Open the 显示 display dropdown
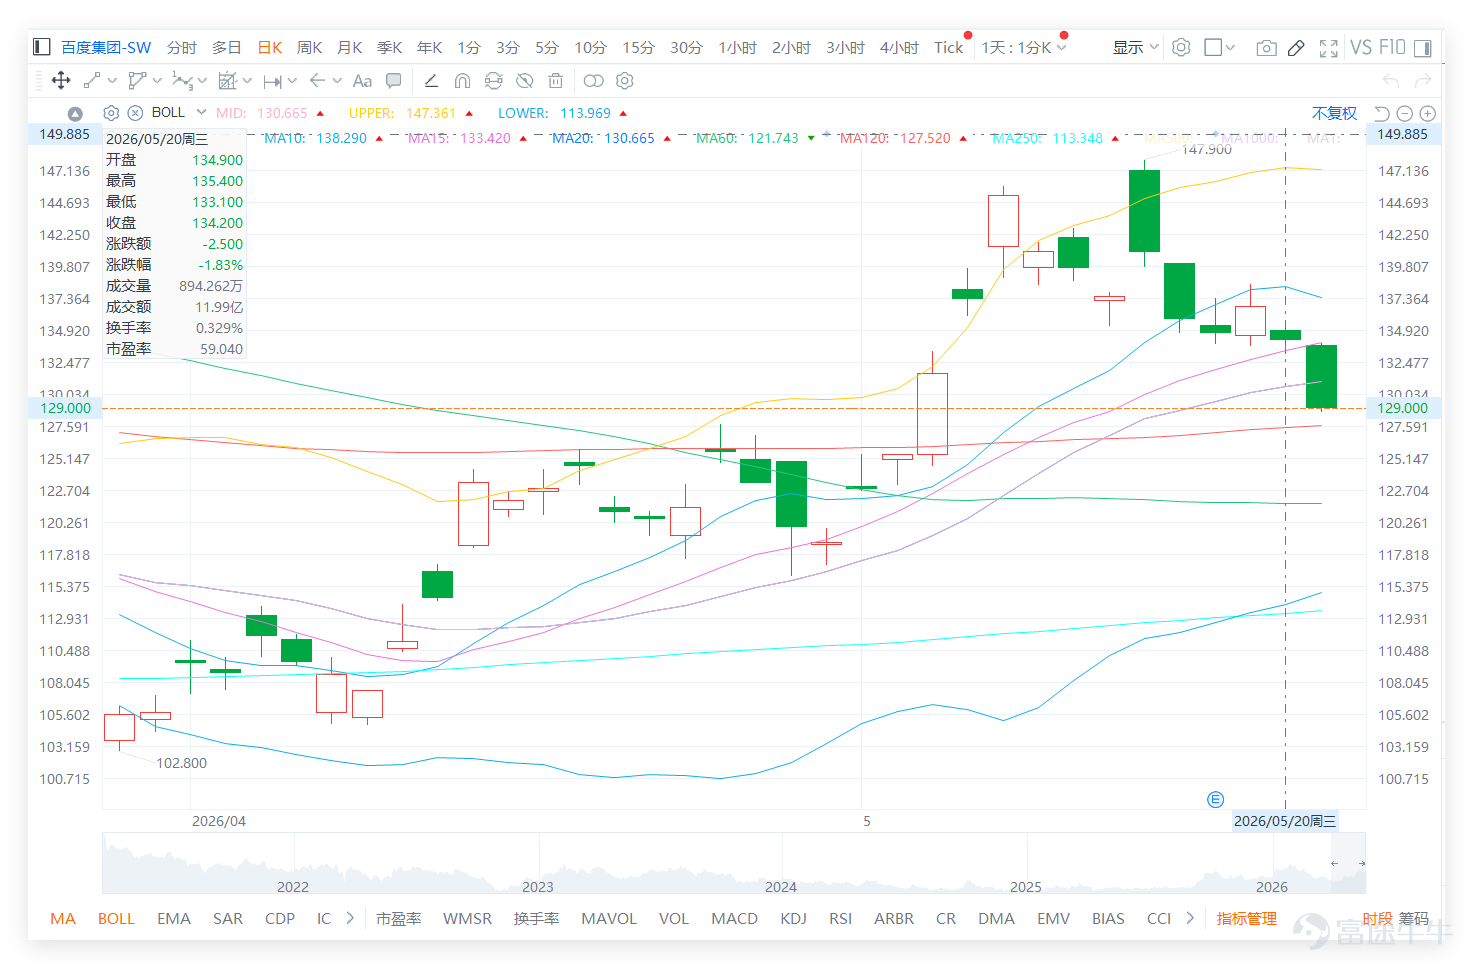This screenshot has width=1473, height=968. [1136, 47]
